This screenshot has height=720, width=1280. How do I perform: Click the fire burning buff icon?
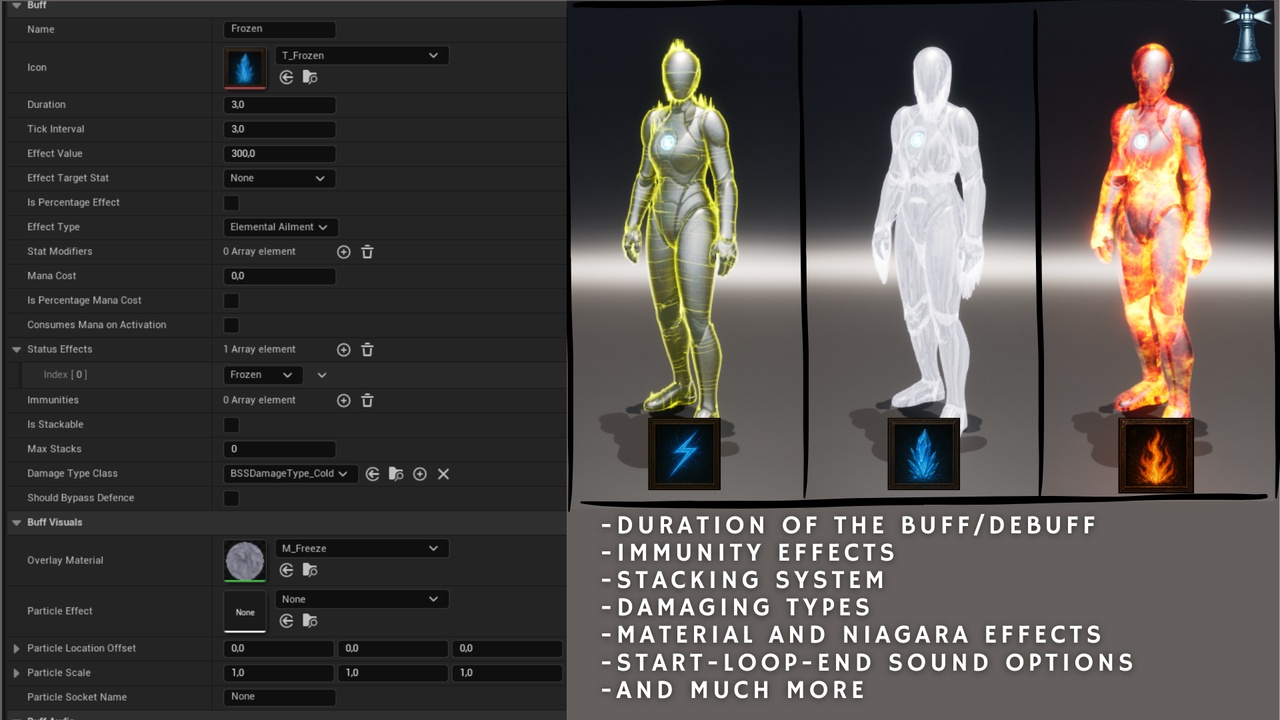click(1156, 456)
